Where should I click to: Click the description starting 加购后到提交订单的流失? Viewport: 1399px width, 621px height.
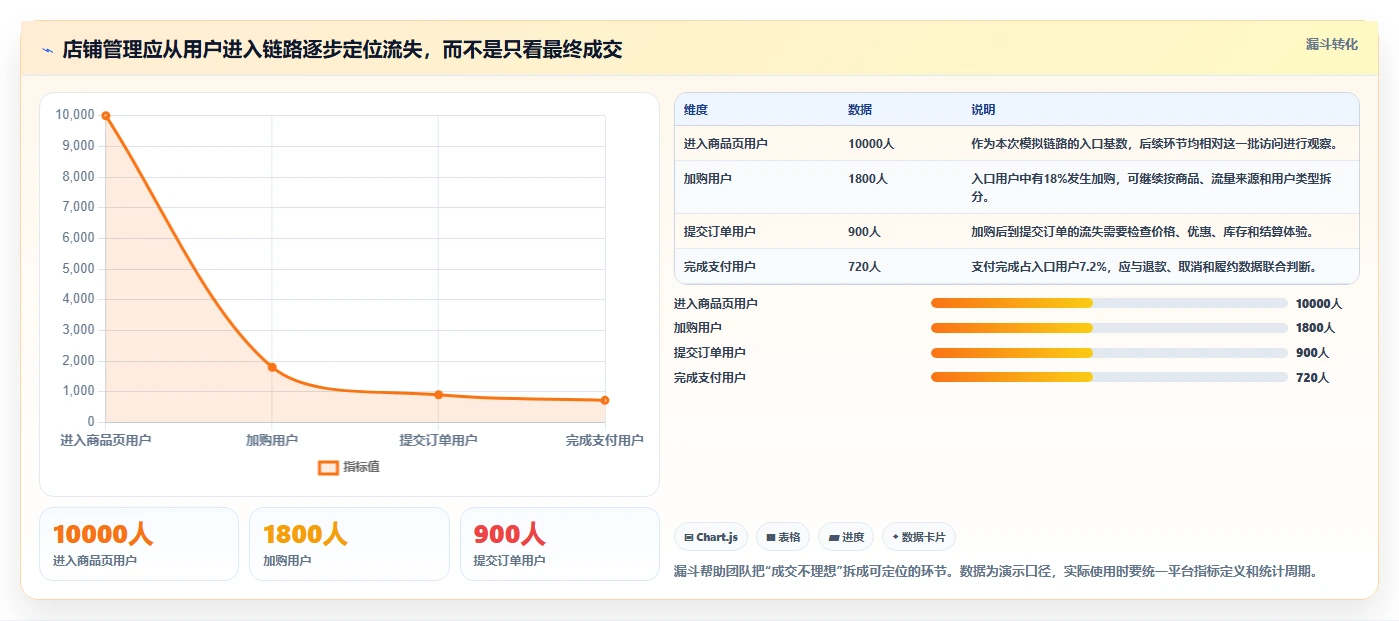click(x=1142, y=232)
